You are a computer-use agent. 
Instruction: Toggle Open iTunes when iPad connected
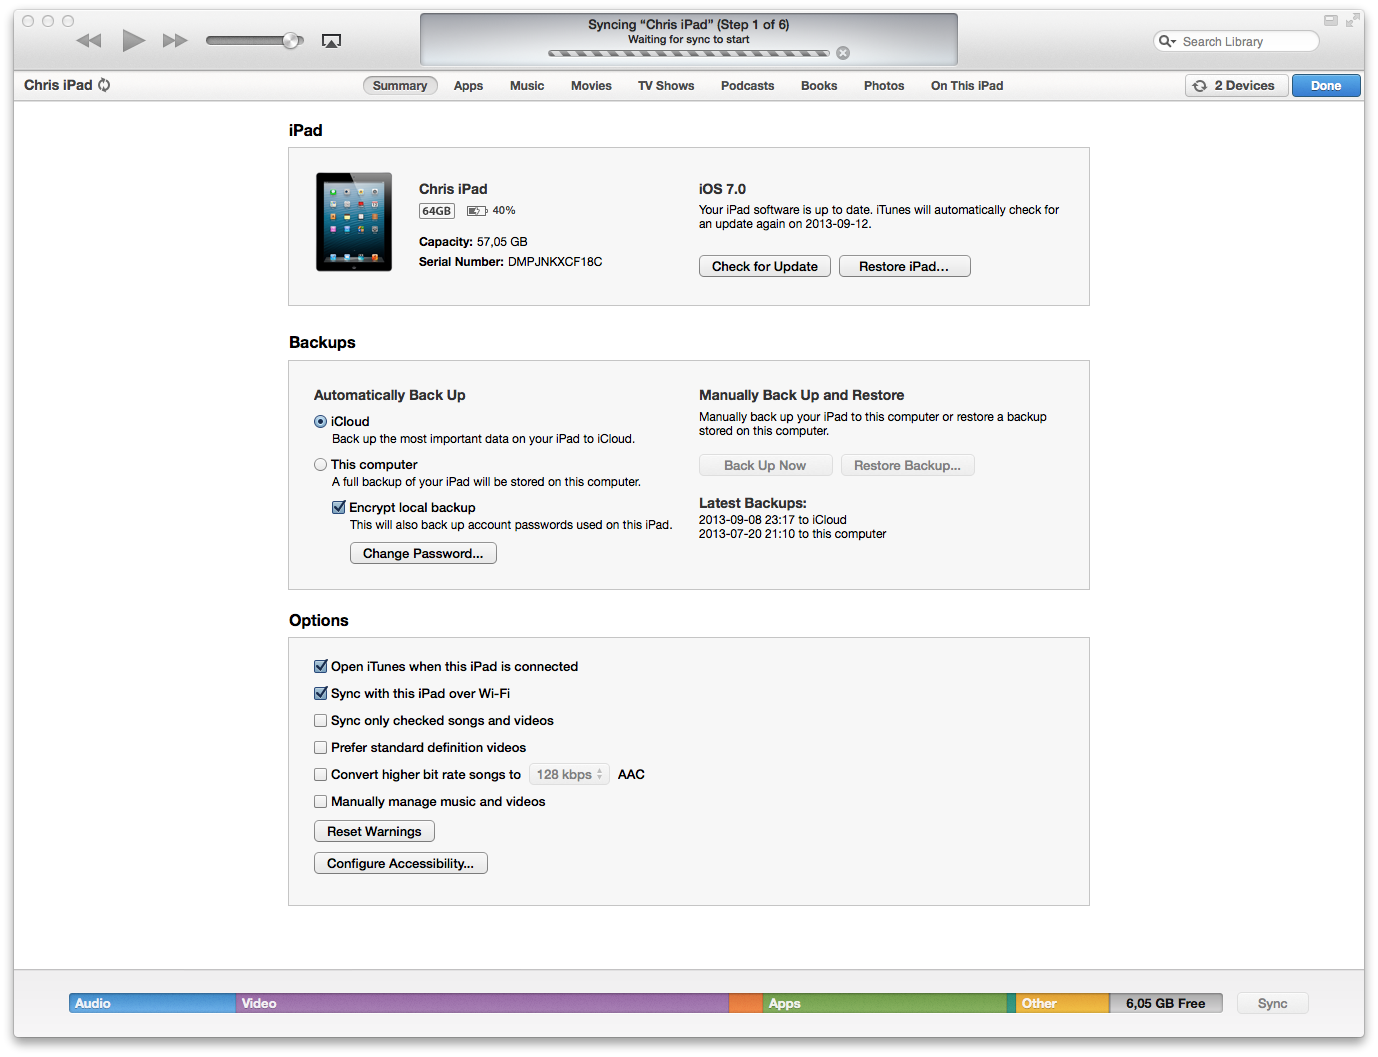tap(321, 666)
